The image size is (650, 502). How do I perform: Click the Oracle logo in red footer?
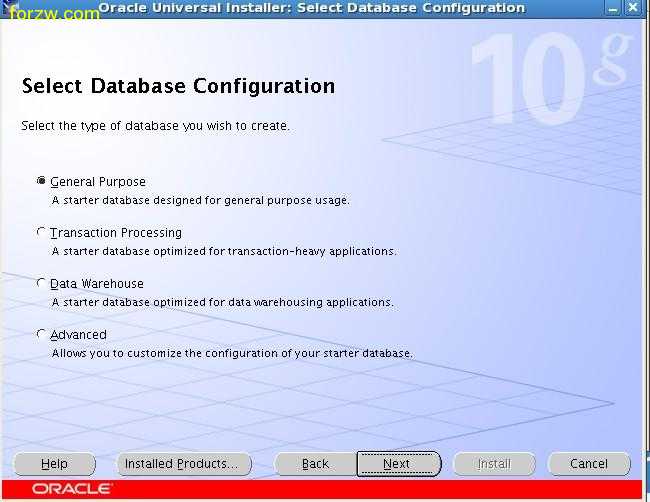73,489
